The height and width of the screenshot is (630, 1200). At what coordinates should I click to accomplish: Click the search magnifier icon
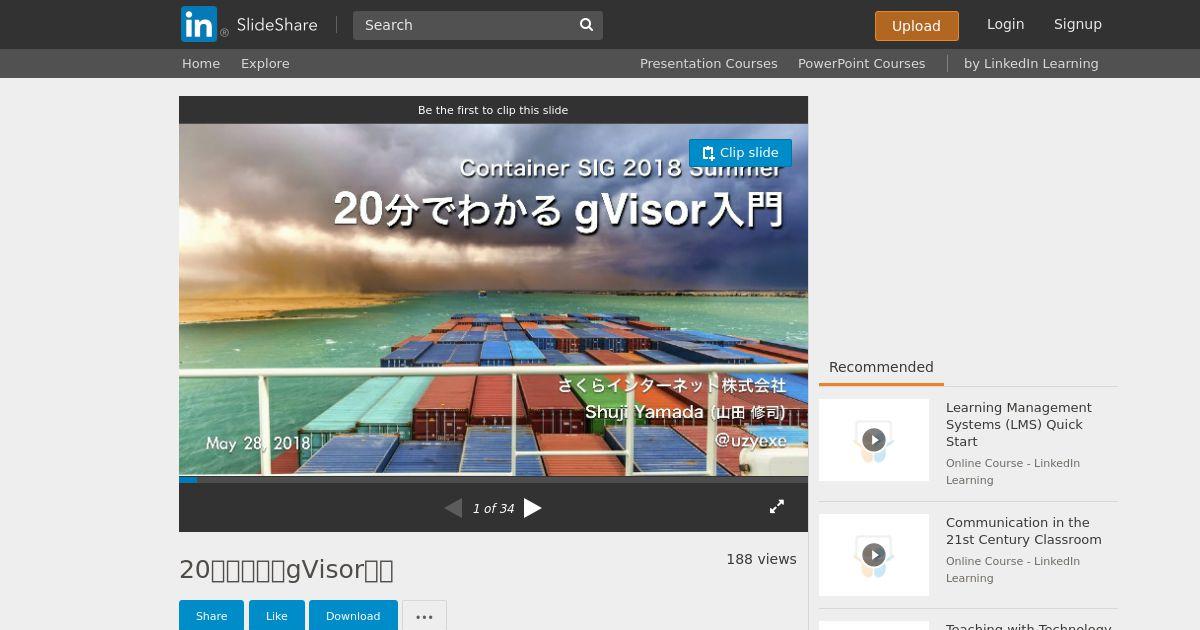click(587, 25)
